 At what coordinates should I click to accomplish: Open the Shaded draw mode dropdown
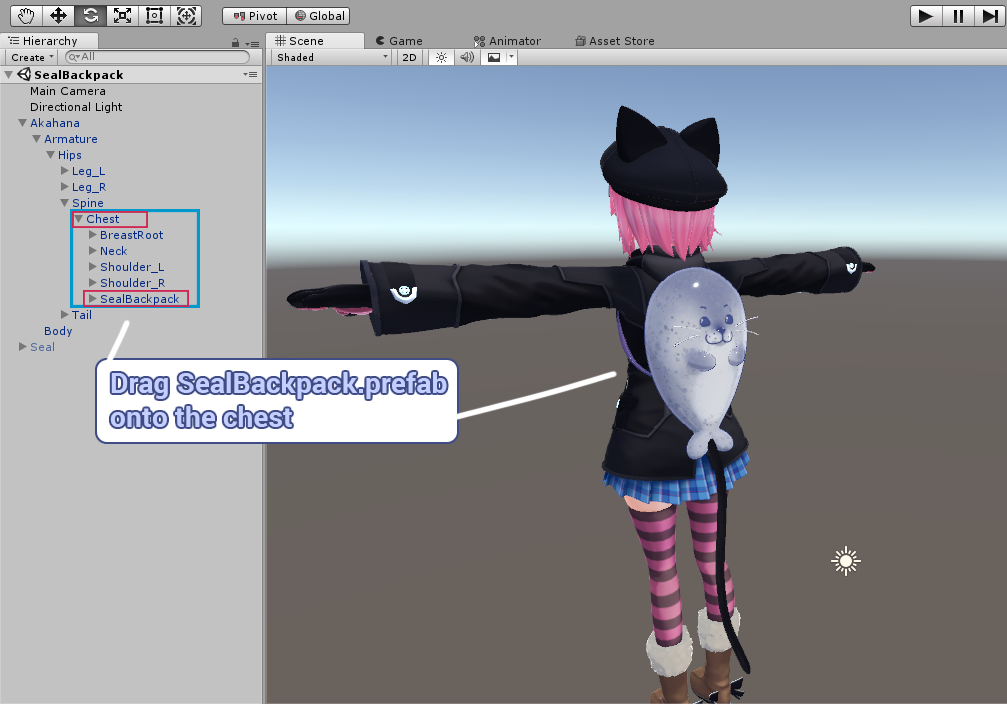[x=330, y=57]
